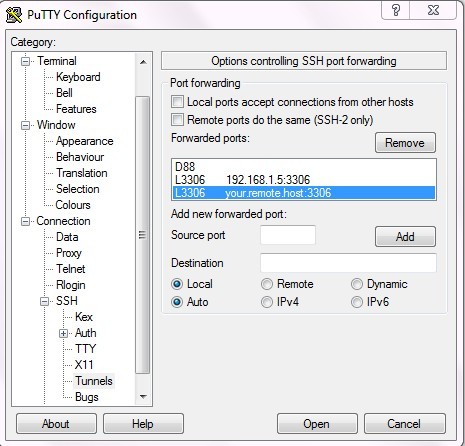
Task: Select the L3306 192.168.1.5:3306 forwarded port
Action: coord(304,180)
